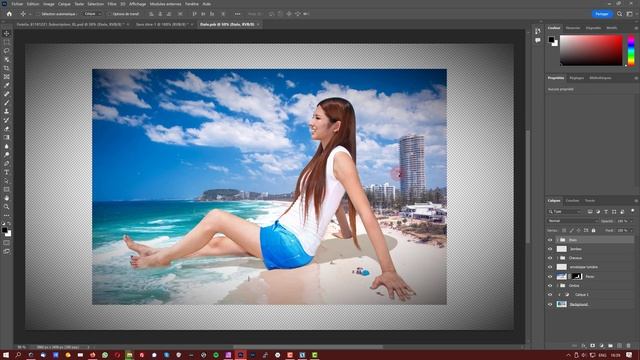Toggle layer filtering switch in Calques panel
The image size is (640, 360).
coord(632,211)
